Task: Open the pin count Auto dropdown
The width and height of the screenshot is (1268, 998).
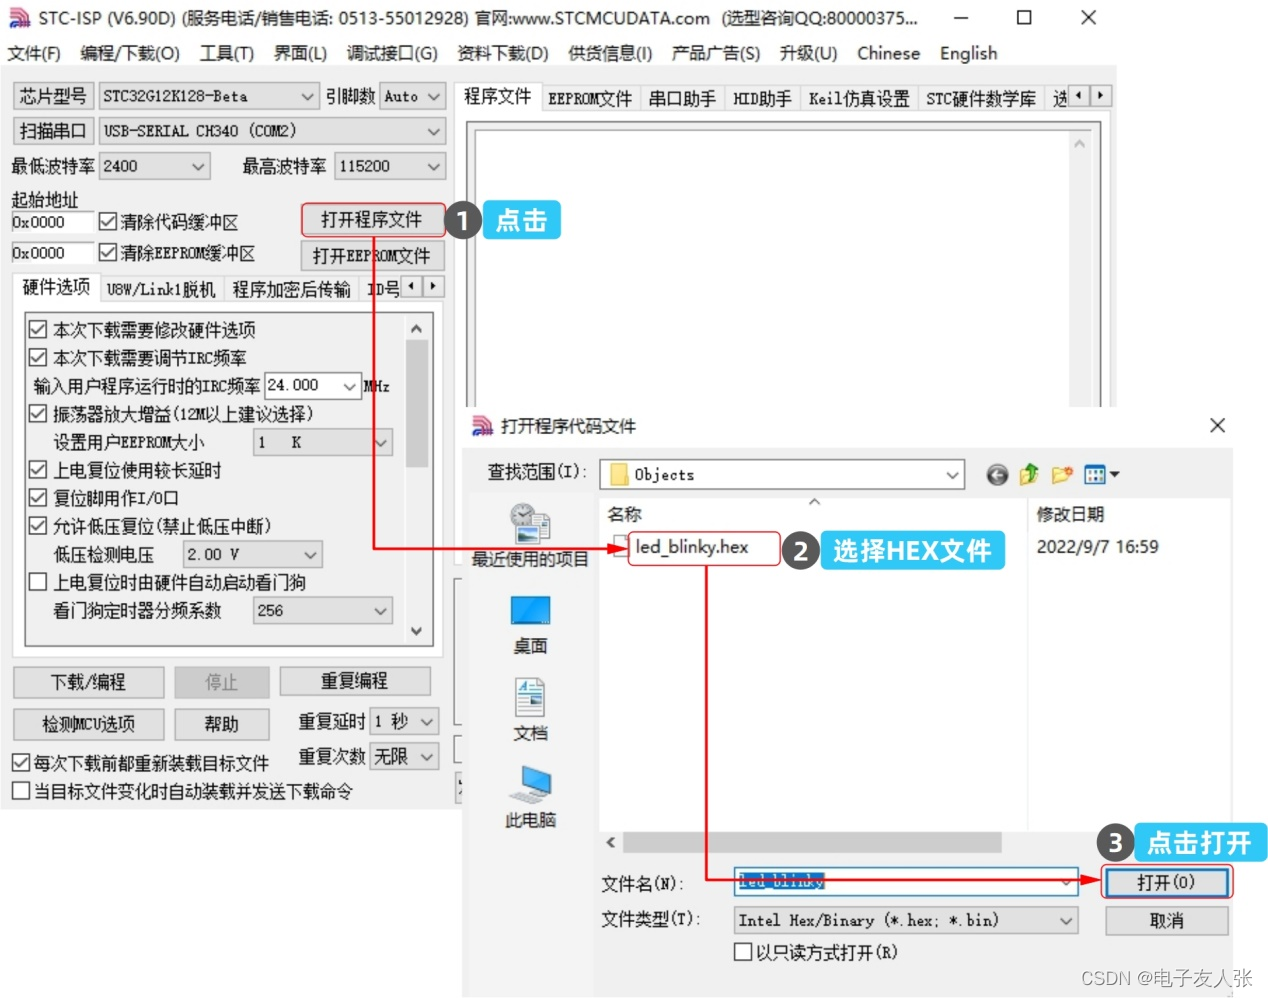Action: pyautogui.click(x=412, y=96)
